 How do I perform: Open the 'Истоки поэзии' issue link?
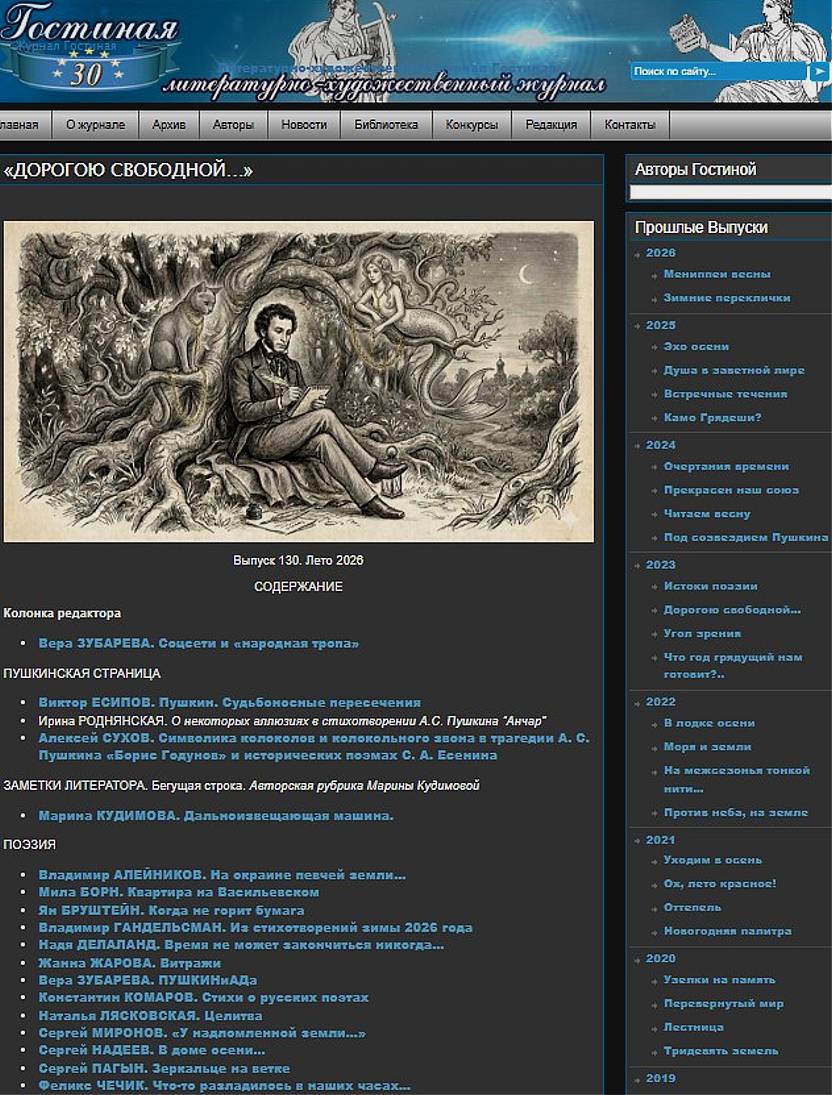tap(710, 587)
